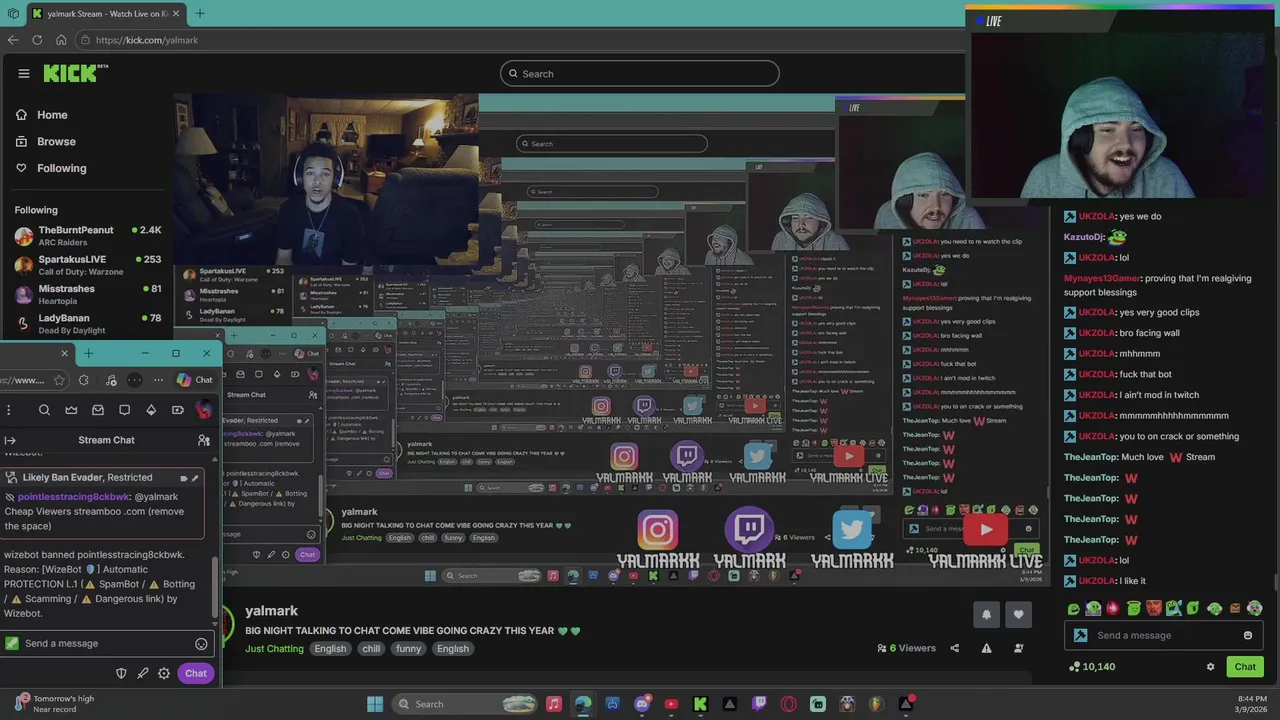Click the Kick logo
The height and width of the screenshot is (720, 1280).
[x=71, y=73]
